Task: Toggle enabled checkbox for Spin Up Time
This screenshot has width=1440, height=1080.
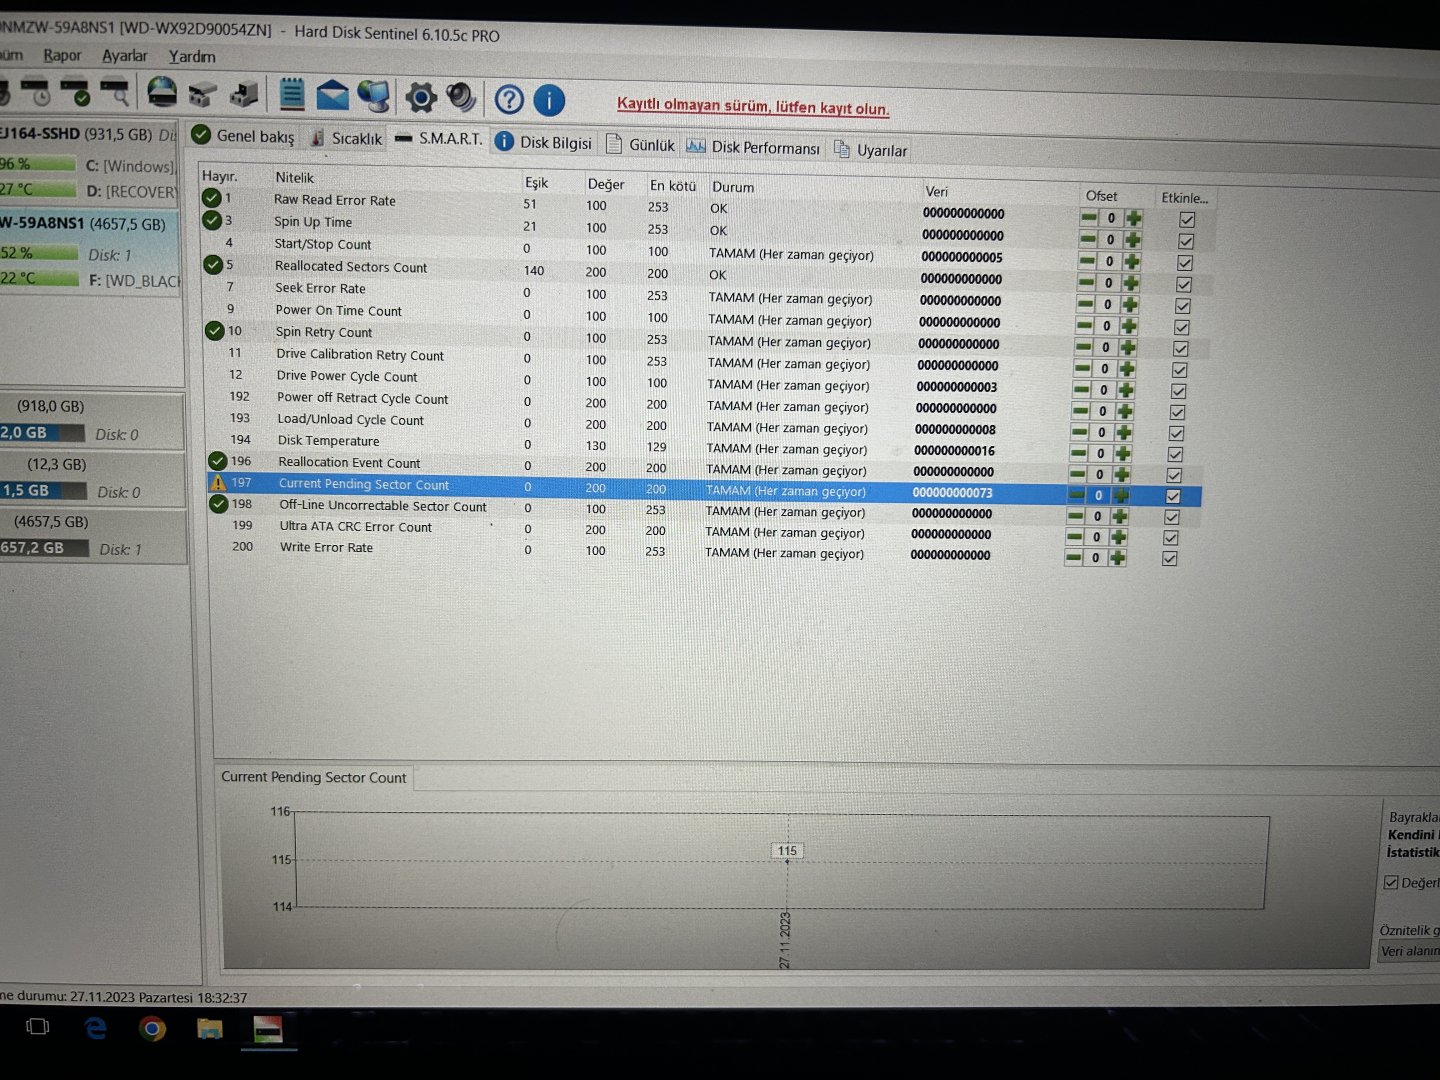Action: coord(1186,242)
